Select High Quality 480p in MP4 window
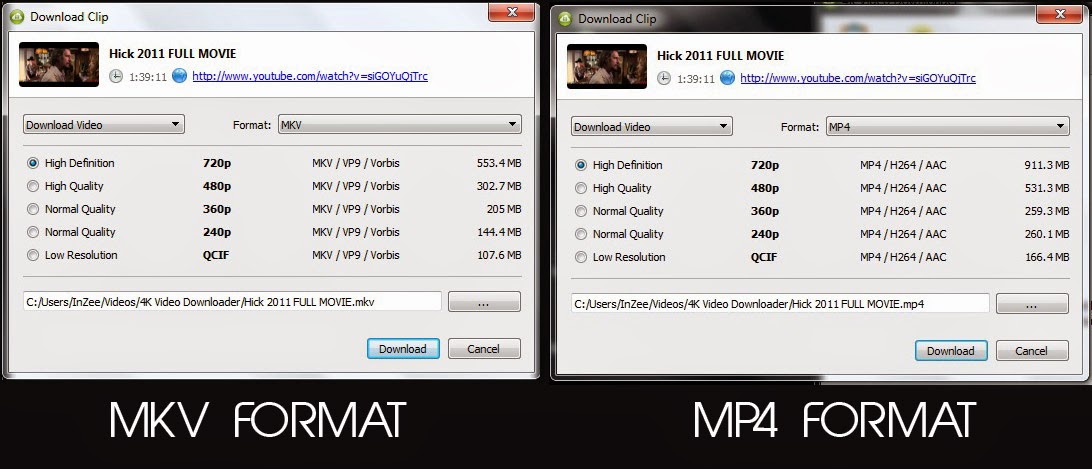This screenshot has width=1092, height=469. (x=581, y=188)
